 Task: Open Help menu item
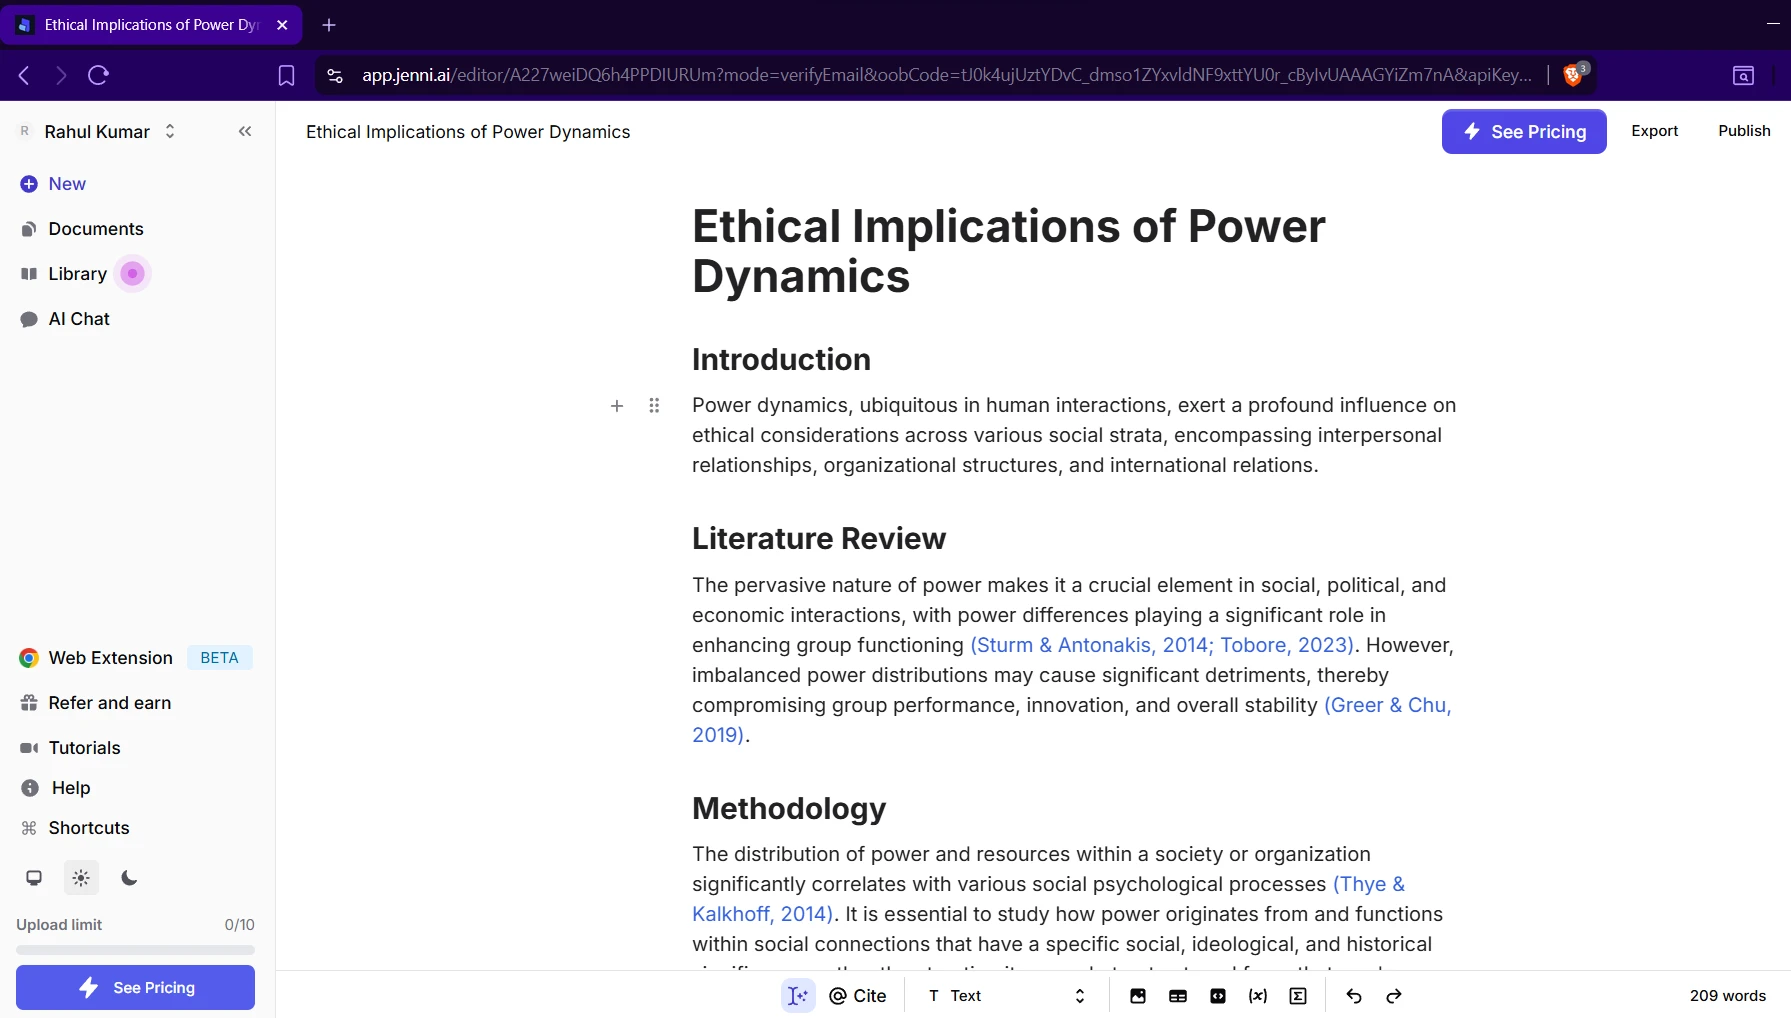[x=56, y=788]
